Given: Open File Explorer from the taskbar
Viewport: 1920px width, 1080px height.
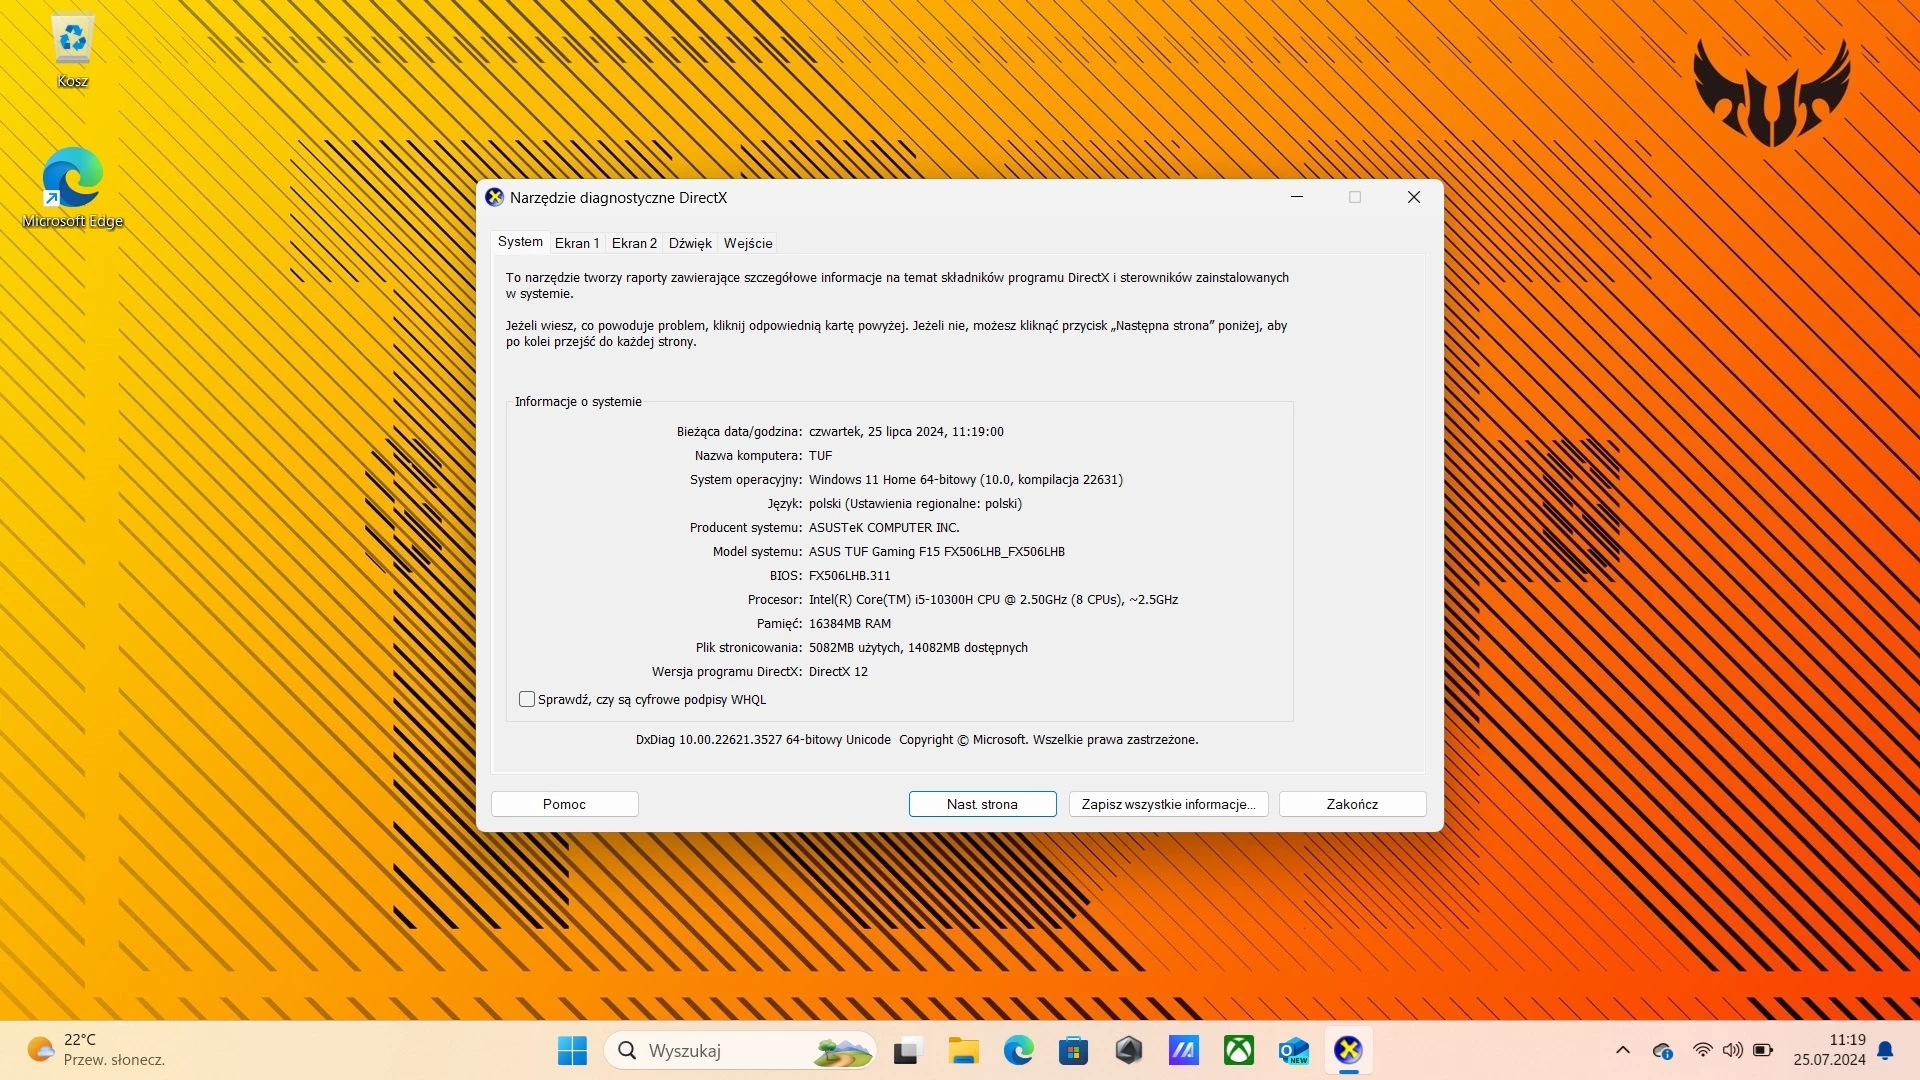Looking at the screenshot, I should point(963,1050).
